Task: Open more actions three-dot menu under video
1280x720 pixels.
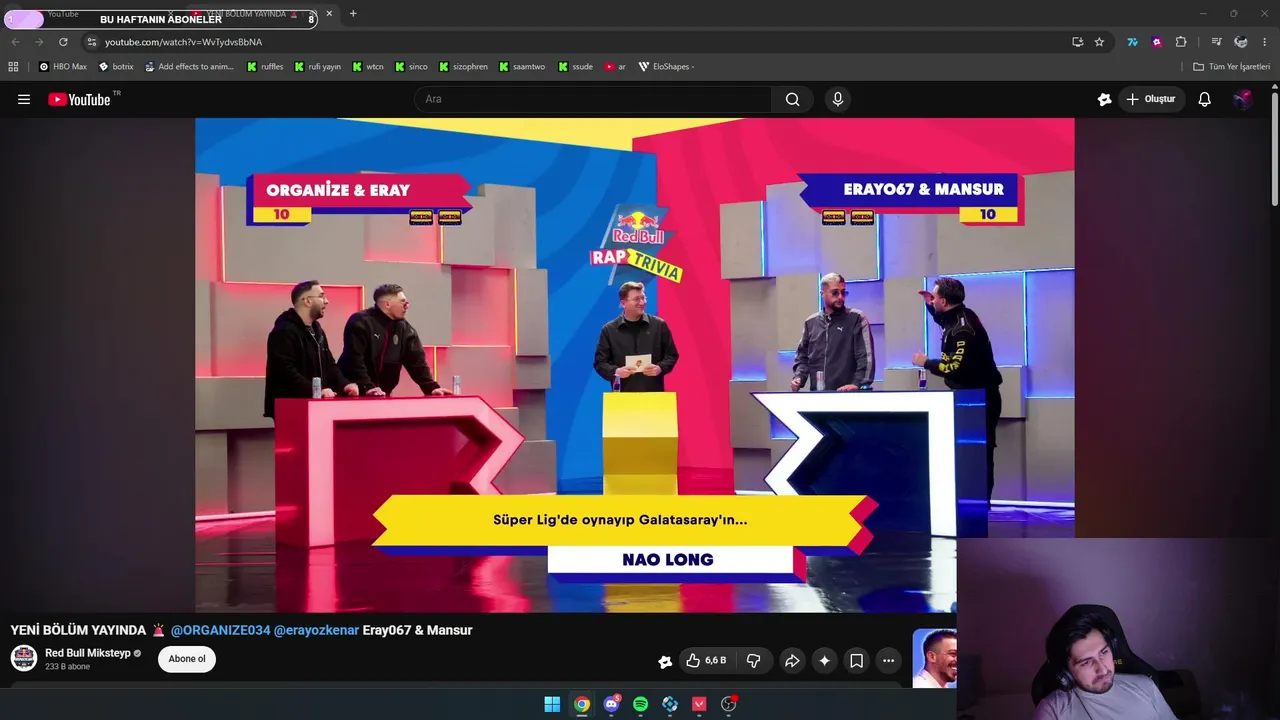Action: click(x=888, y=661)
